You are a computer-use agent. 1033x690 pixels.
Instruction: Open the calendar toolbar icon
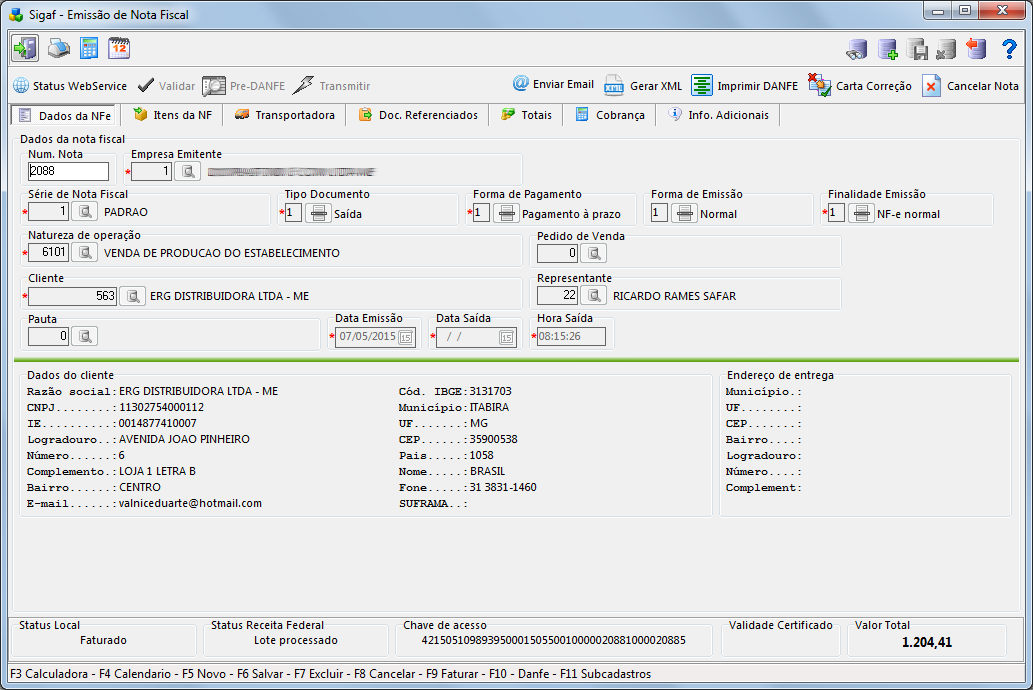[119, 48]
